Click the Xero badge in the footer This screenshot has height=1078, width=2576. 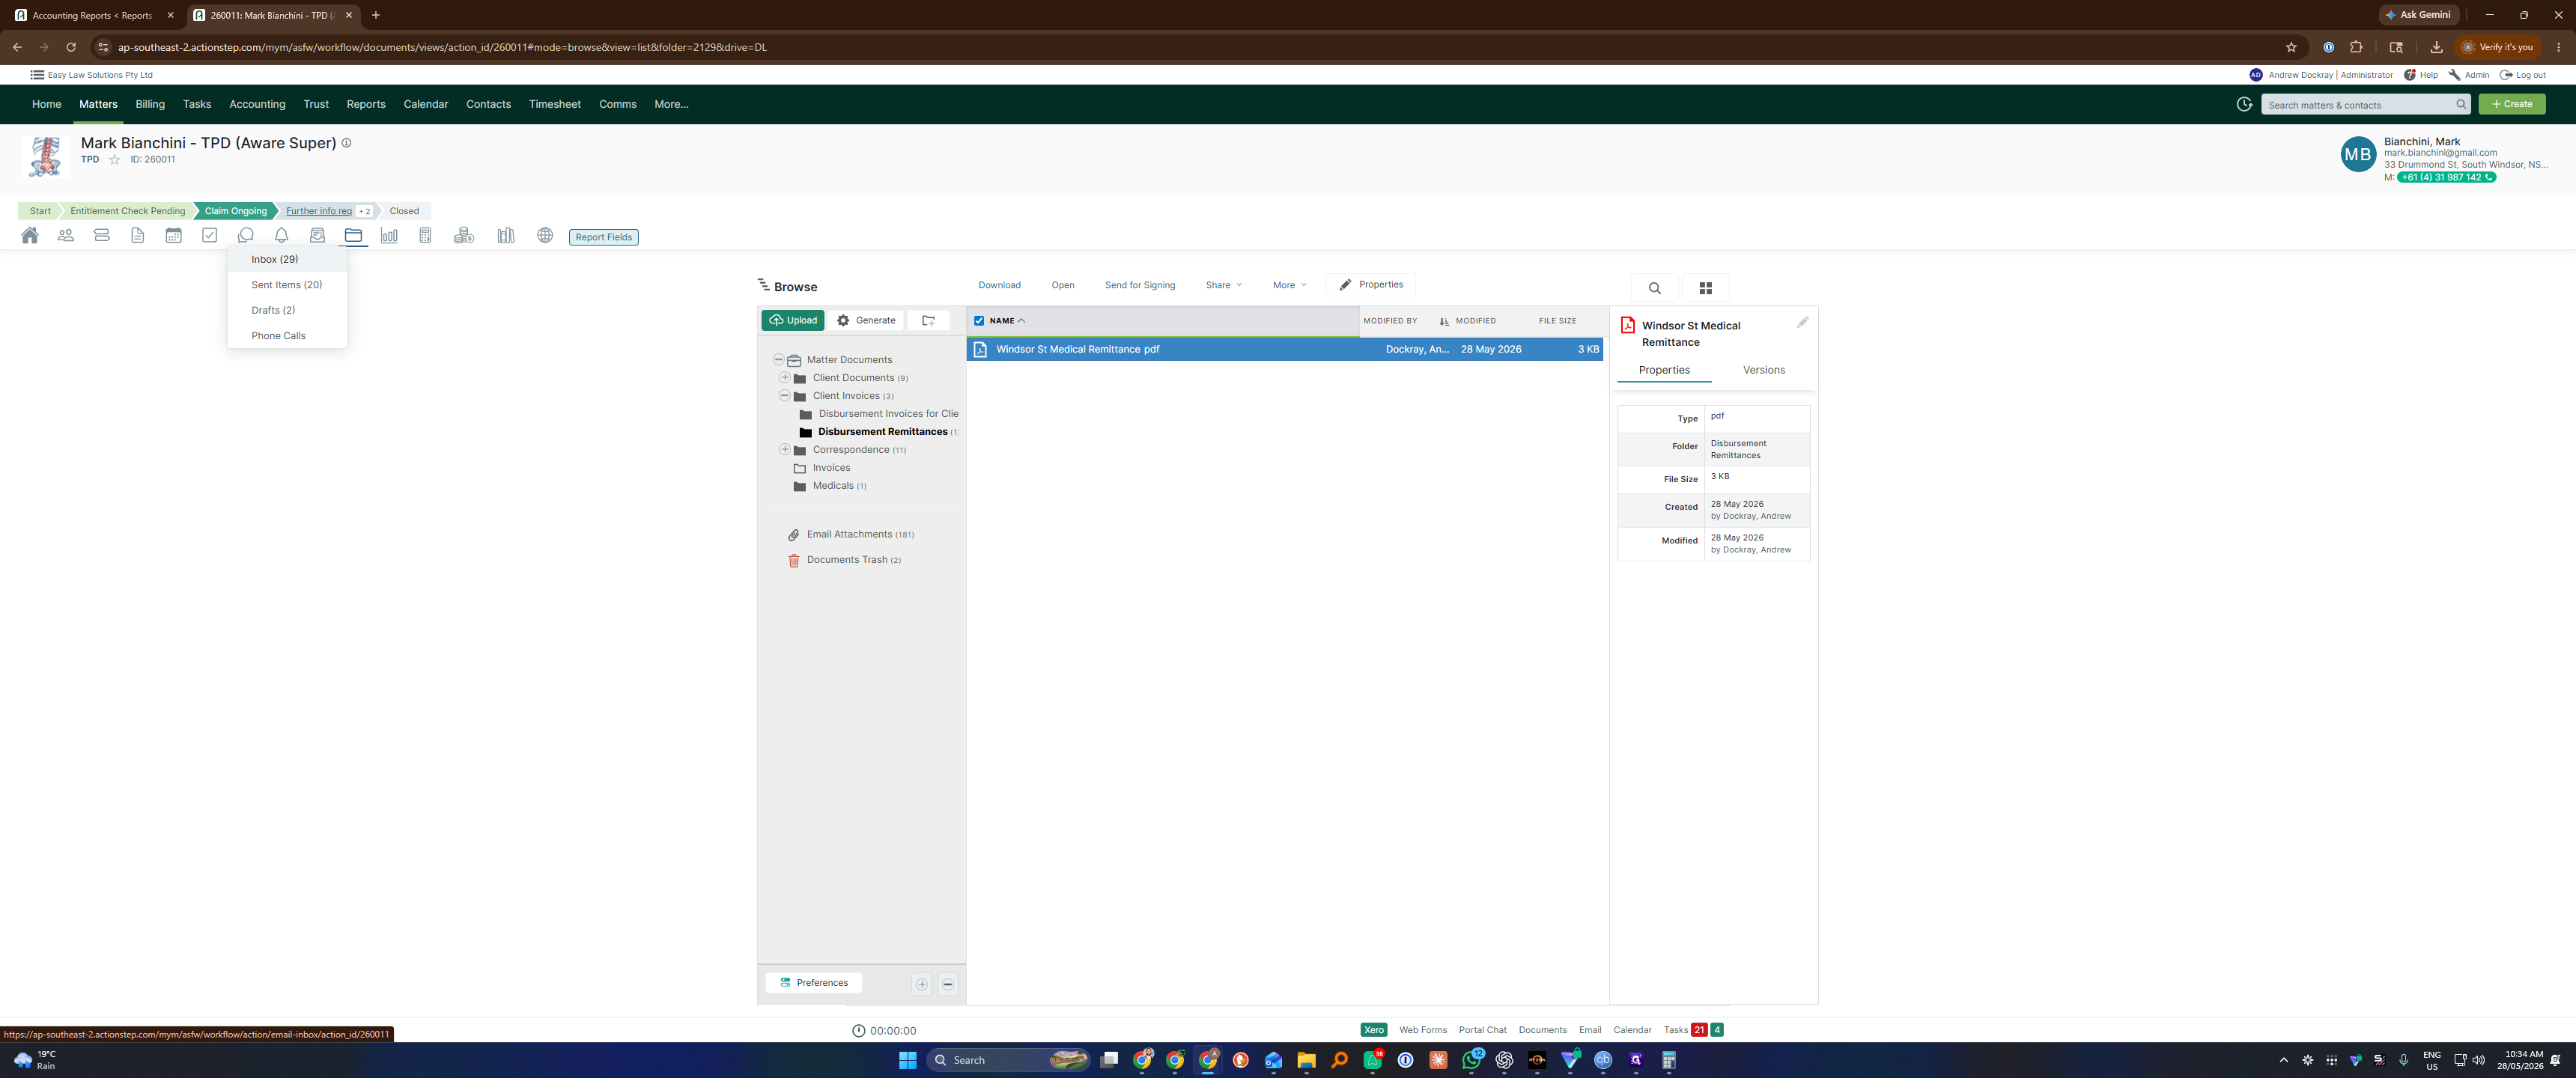coord(1374,1030)
